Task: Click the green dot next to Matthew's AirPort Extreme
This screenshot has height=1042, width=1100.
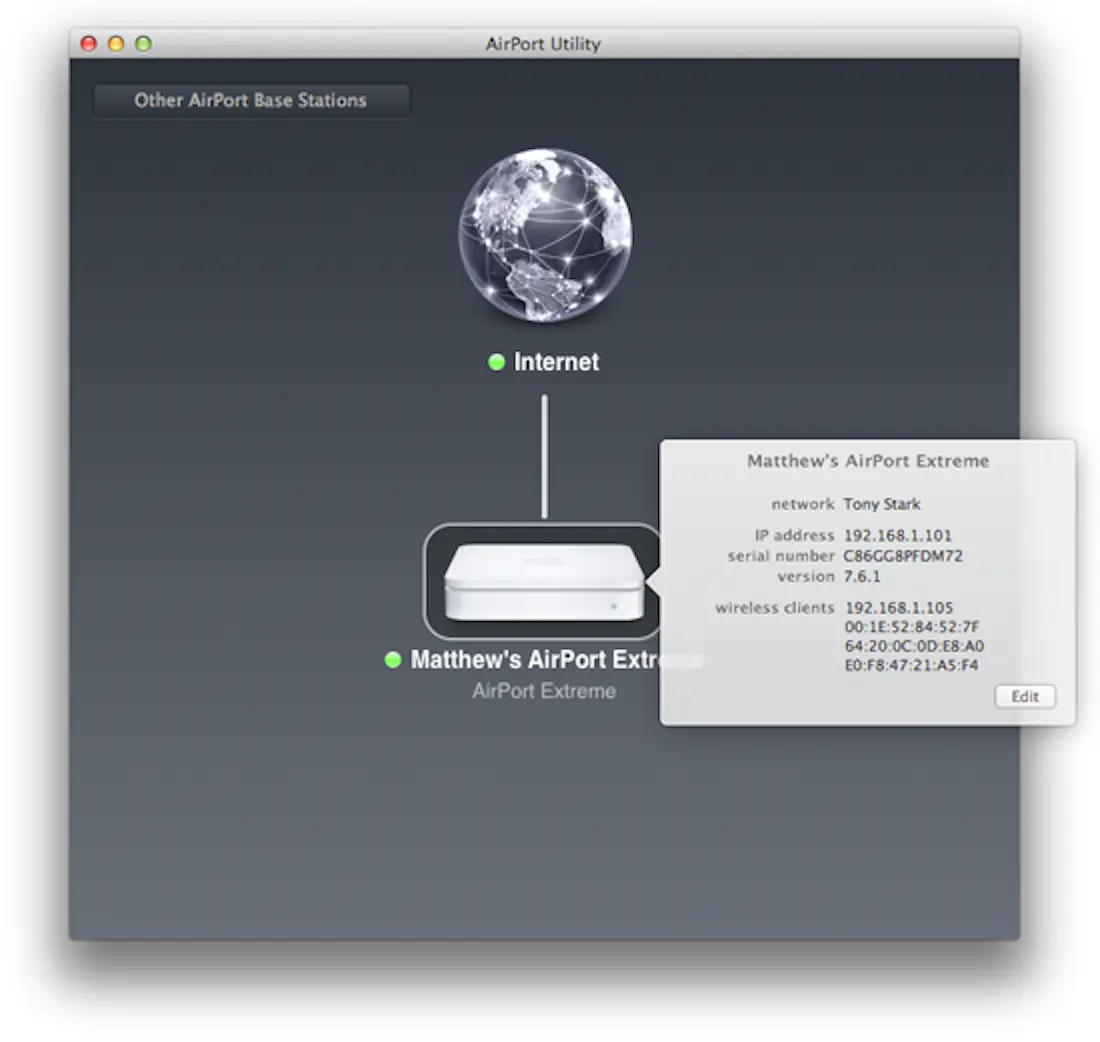Action: (392, 660)
